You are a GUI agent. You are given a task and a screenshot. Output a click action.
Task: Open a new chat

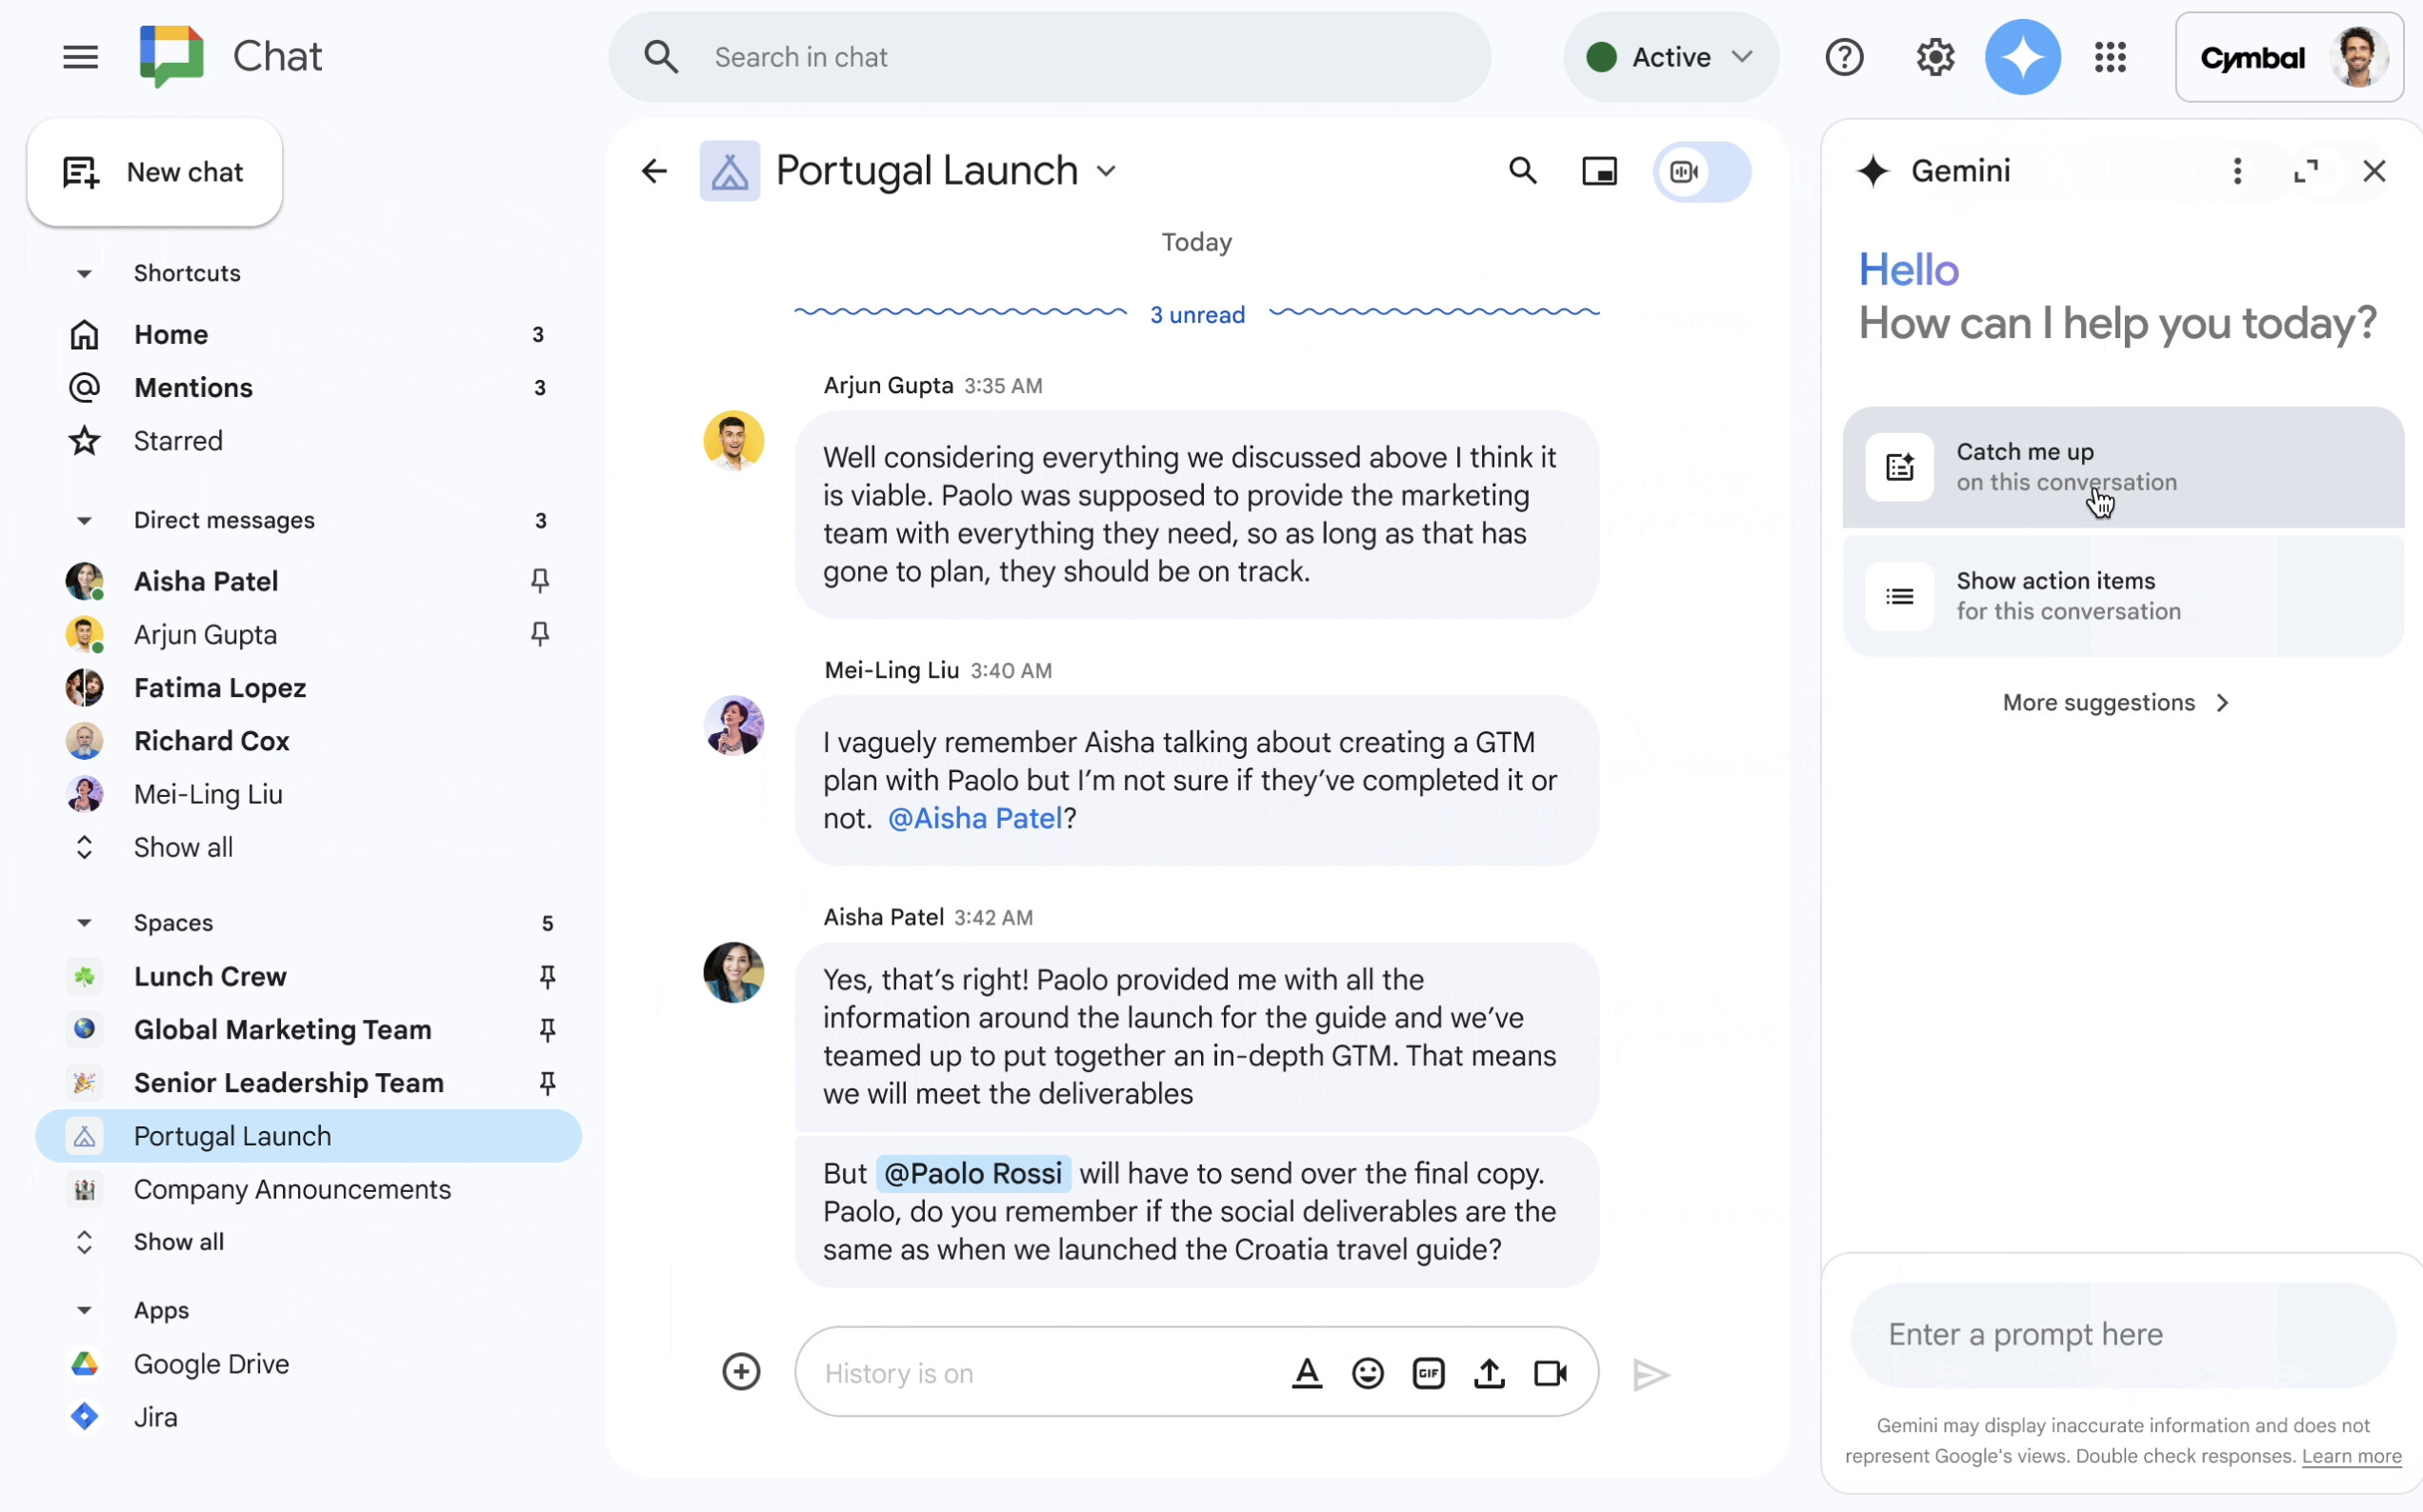154,172
